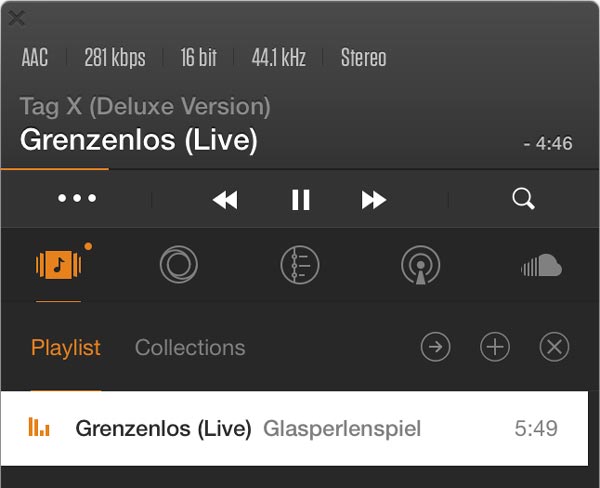Close the player window with X
Image resolution: width=600 pixels, height=488 pixels.
pos(17,18)
